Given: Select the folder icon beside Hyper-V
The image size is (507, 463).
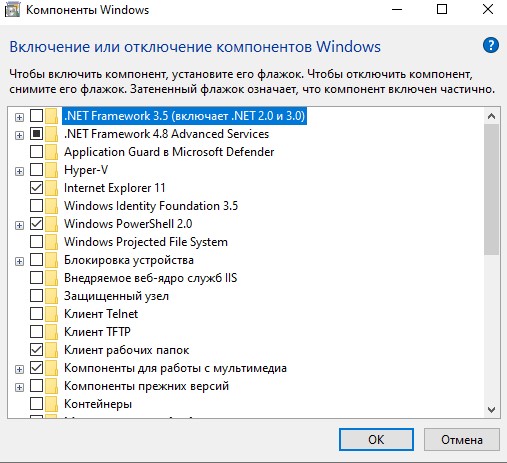Looking at the screenshot, I should click(51, 170).
